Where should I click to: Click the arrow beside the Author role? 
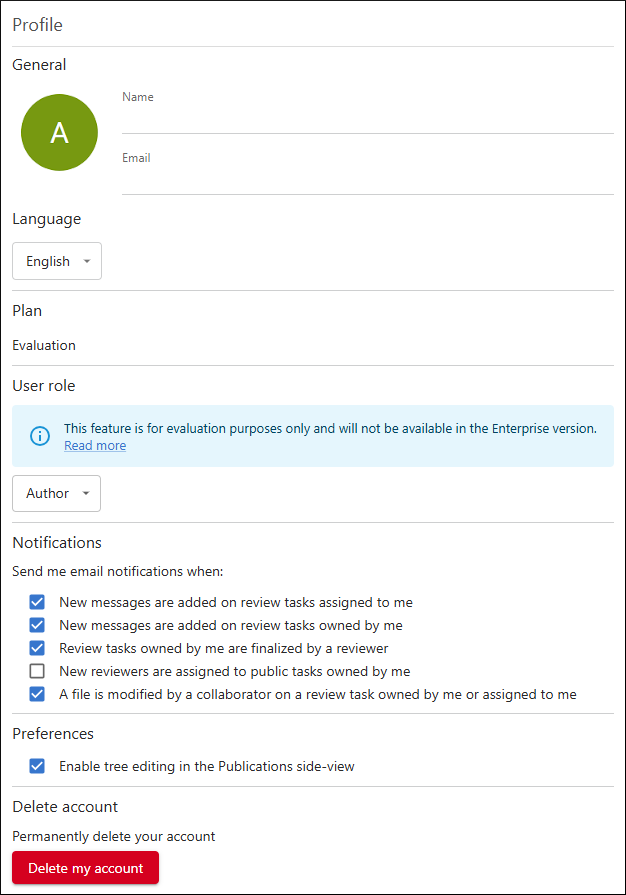(86, 494)
